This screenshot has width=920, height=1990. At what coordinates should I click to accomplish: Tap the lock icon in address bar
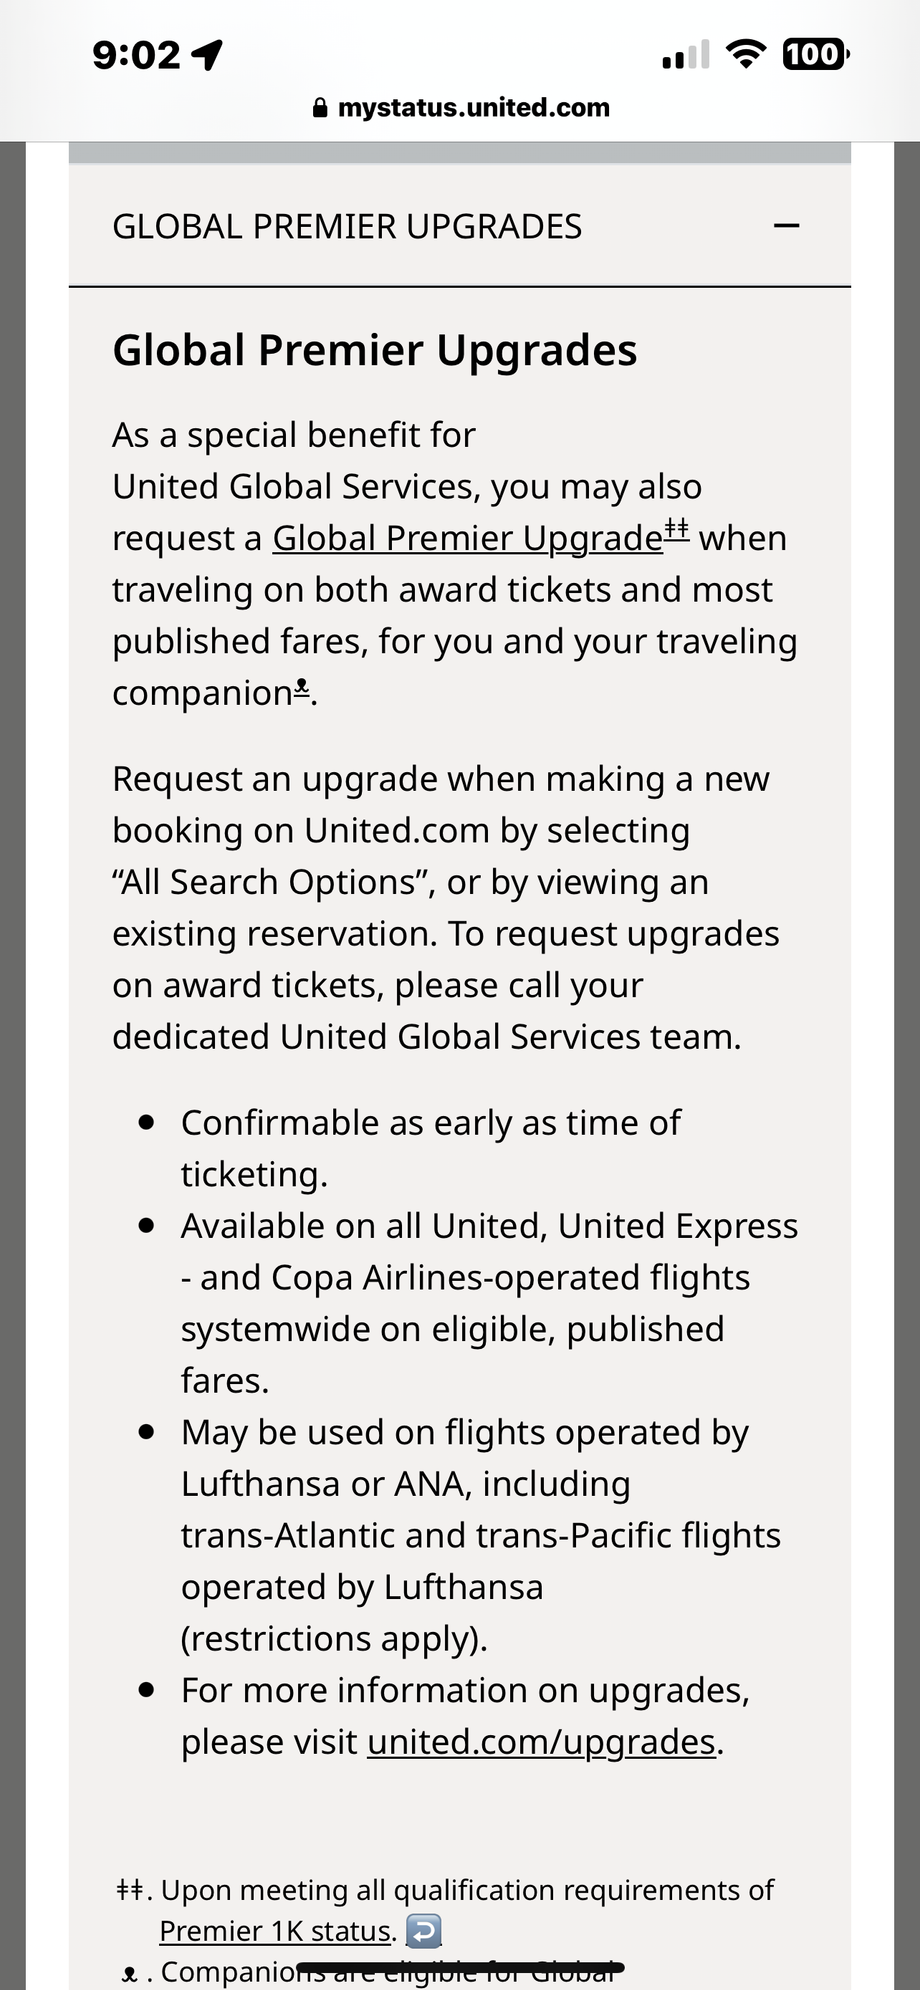click(x=320, y=108)
